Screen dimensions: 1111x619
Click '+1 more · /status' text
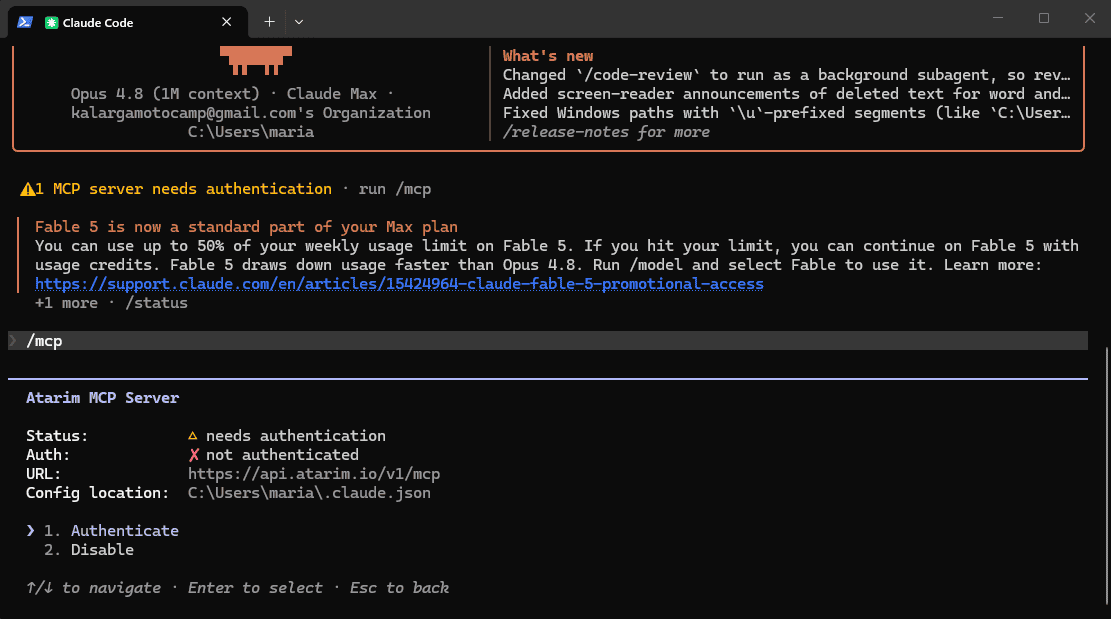point(111,303)
